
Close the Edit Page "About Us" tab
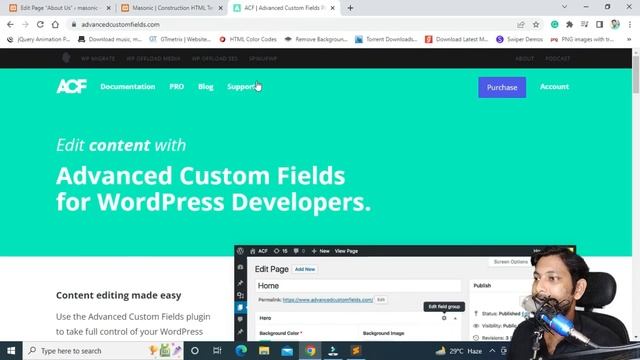109,8
